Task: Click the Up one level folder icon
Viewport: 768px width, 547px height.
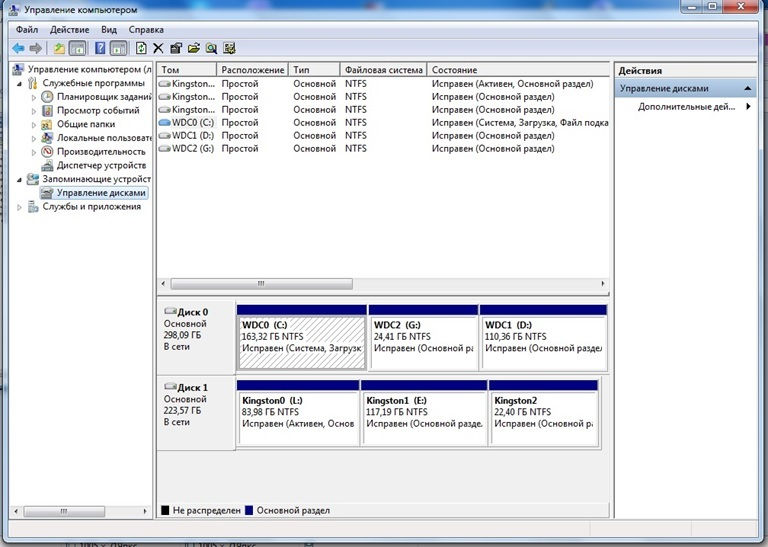Action: coord(59,48)
